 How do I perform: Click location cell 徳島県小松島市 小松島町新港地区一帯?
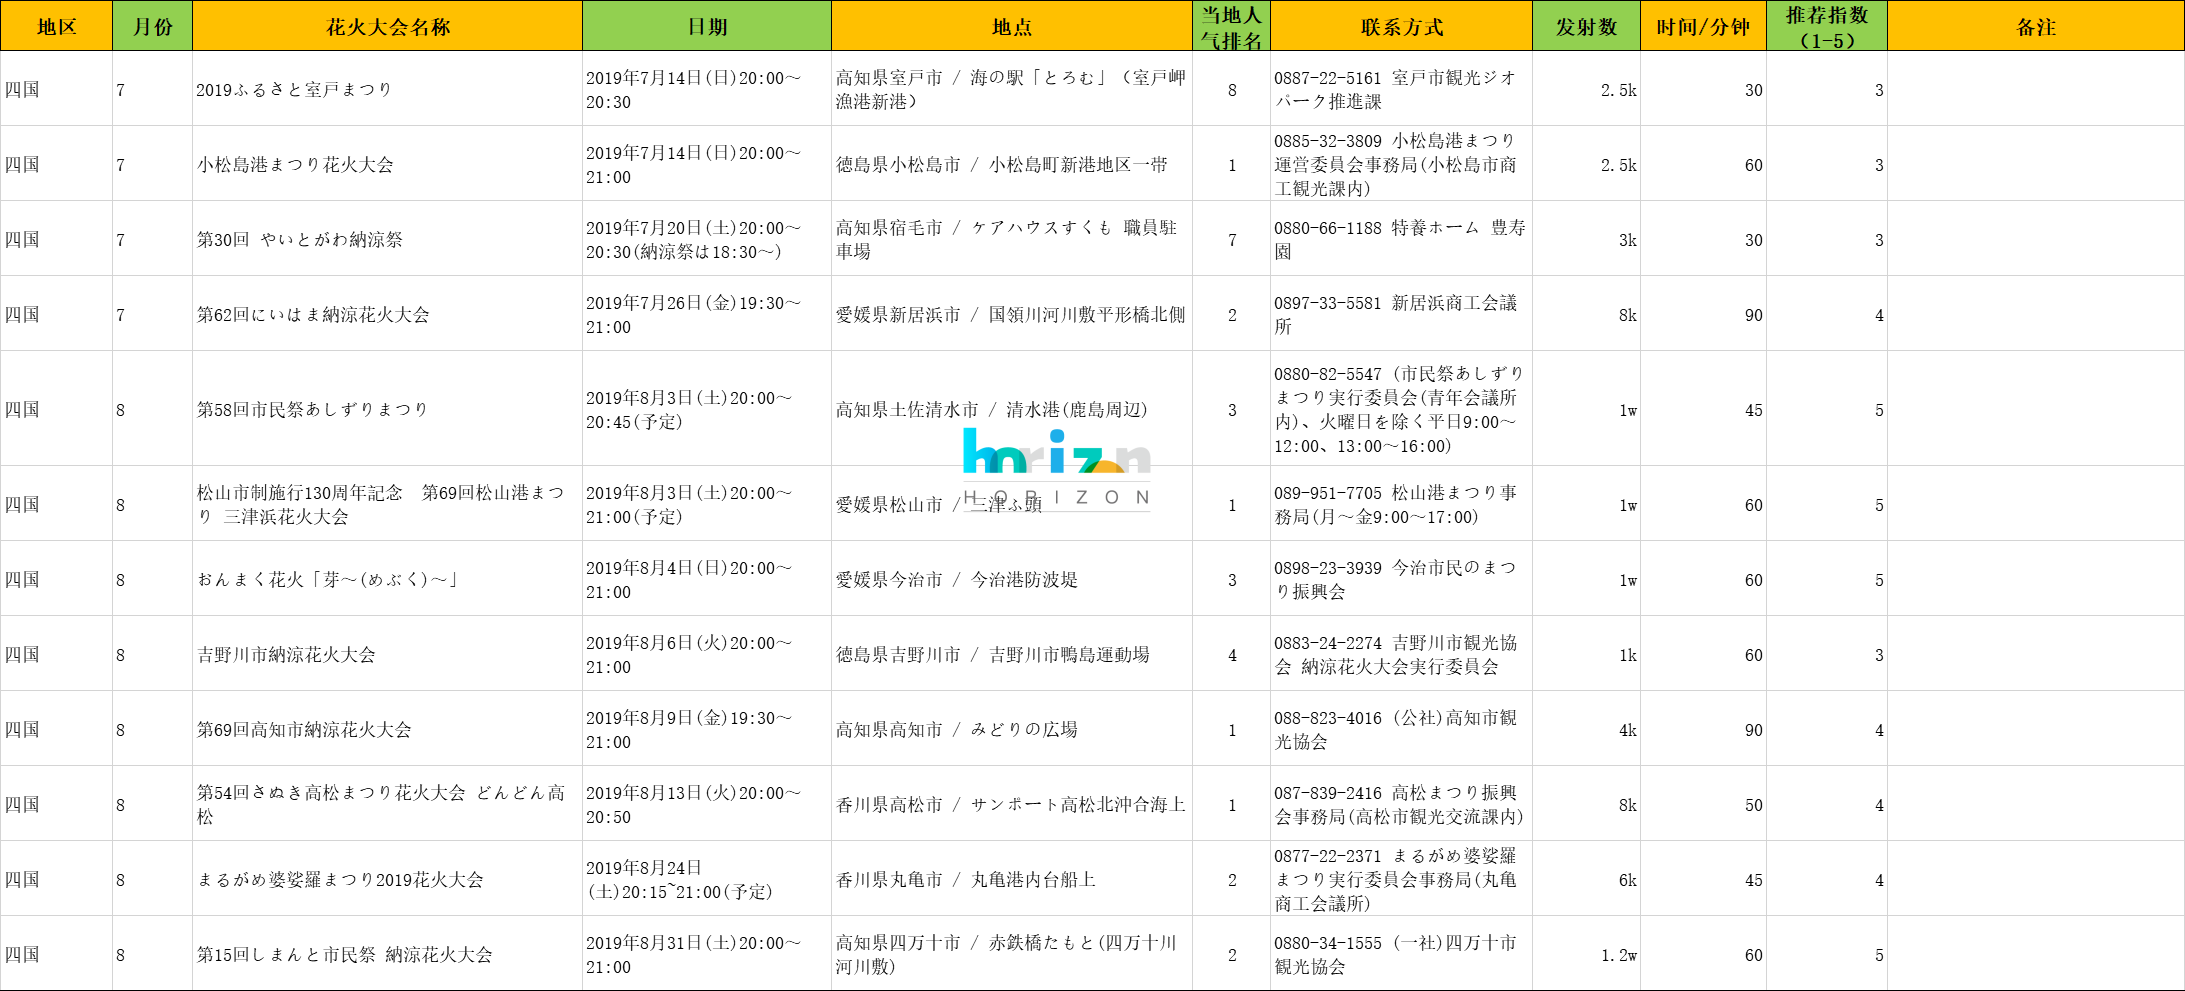[1012, 164]
